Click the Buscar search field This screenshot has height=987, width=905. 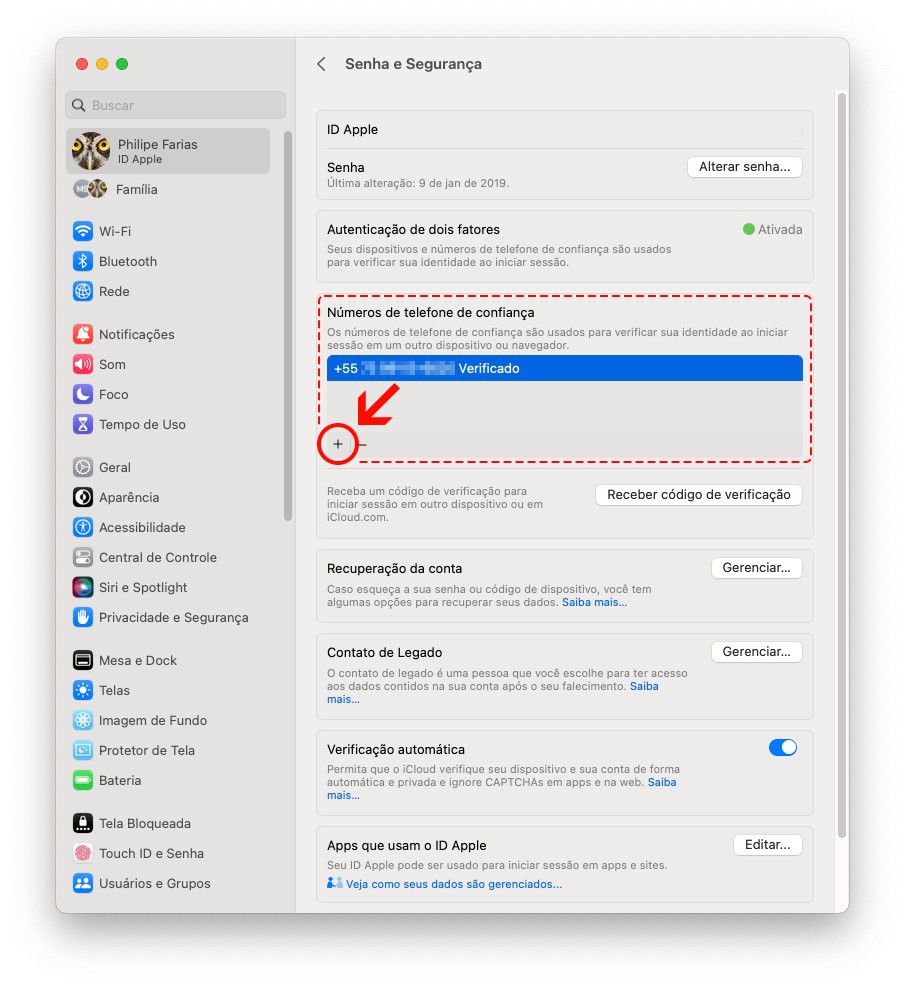pyautogui.click(x=176, y=105)
